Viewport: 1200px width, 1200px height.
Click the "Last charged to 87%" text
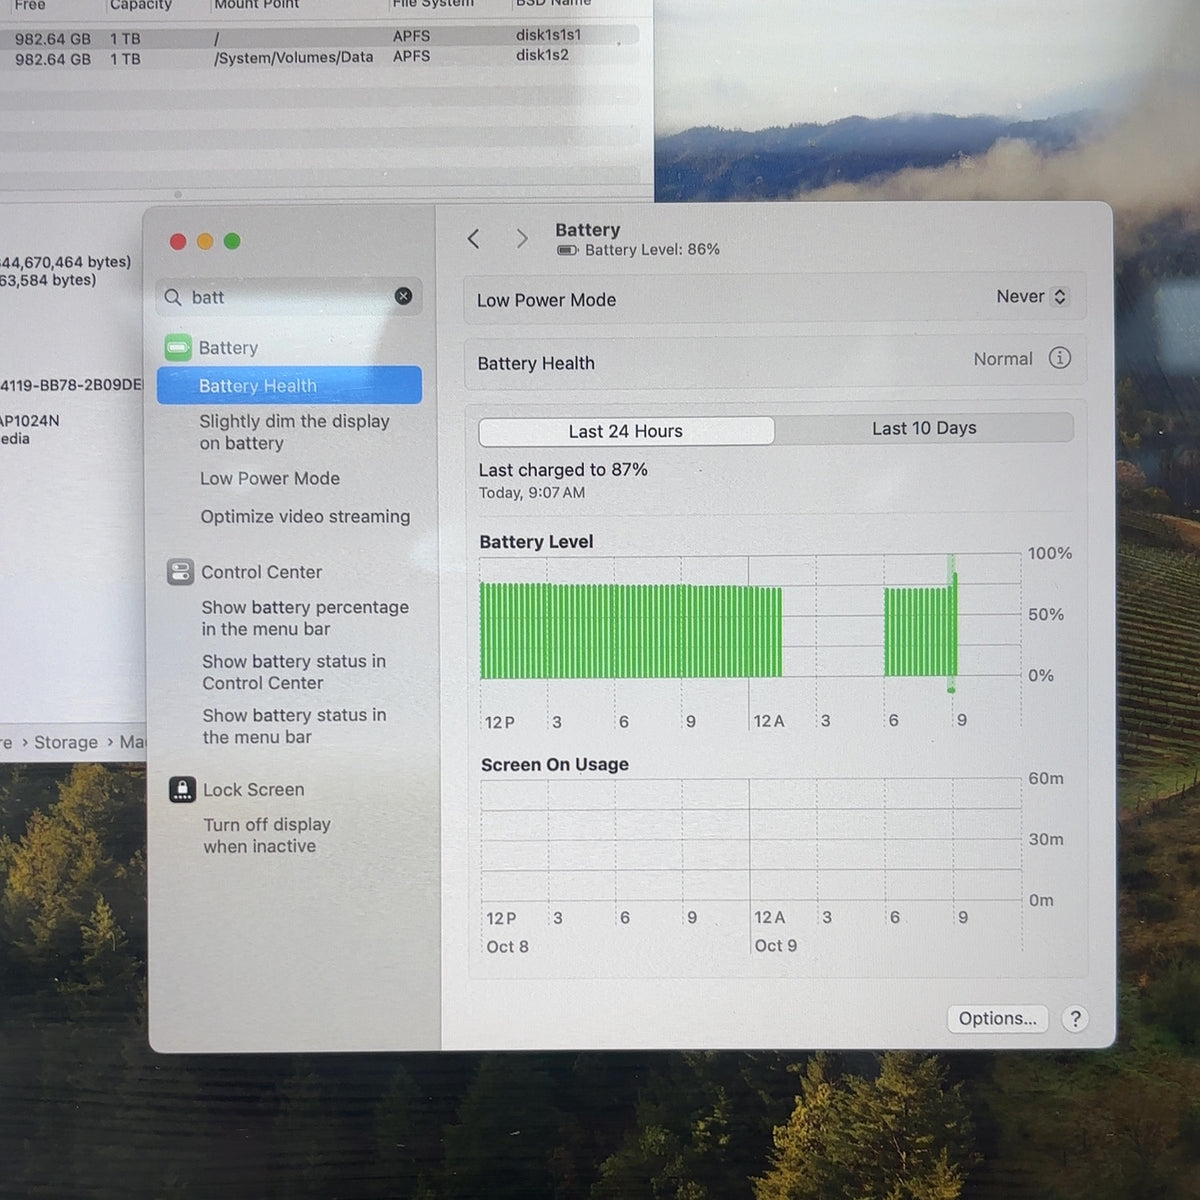point(563,469)
